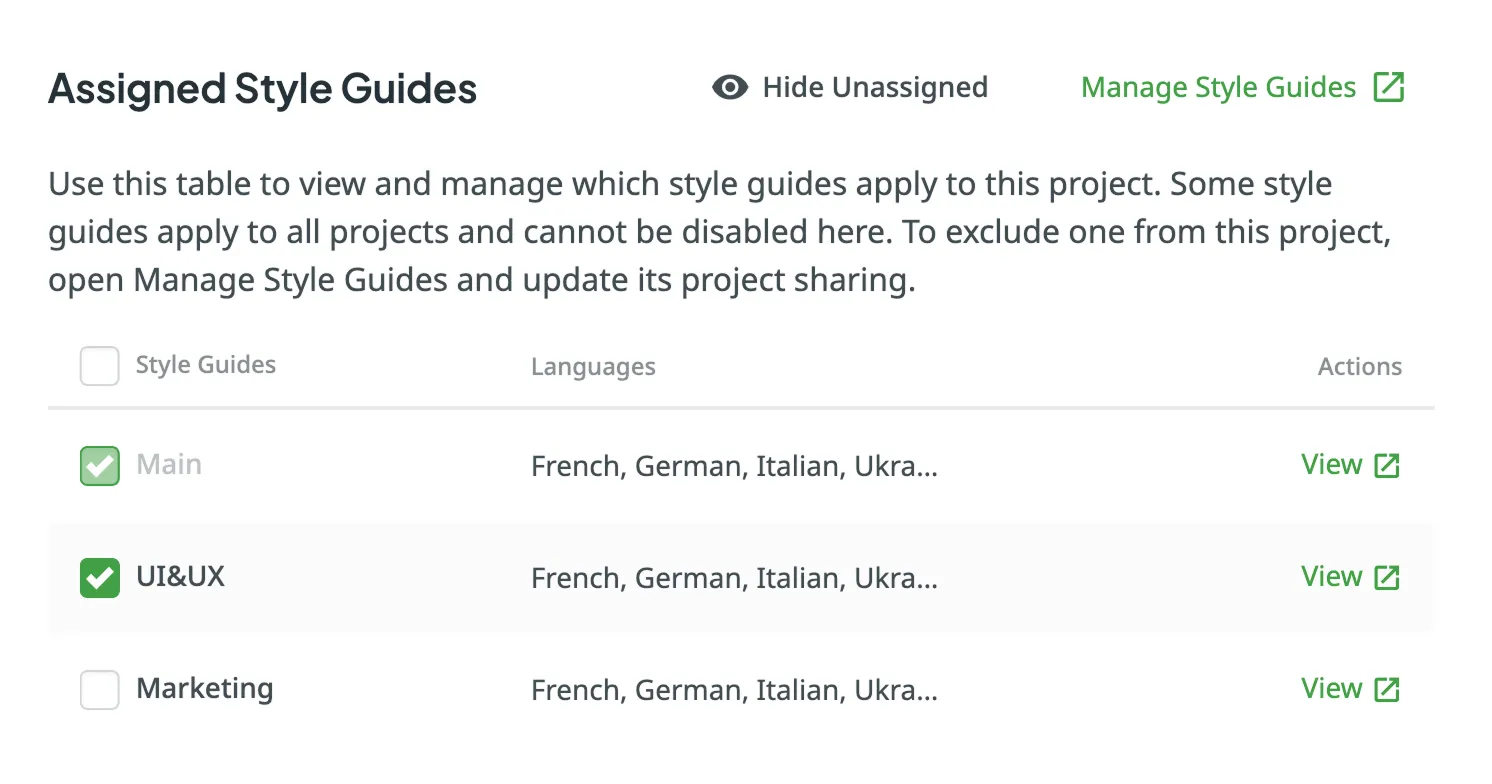The image size is (1492, 784).
Task: Click the external-link icon on the Marketing row
Action: tap(1386, 689)
